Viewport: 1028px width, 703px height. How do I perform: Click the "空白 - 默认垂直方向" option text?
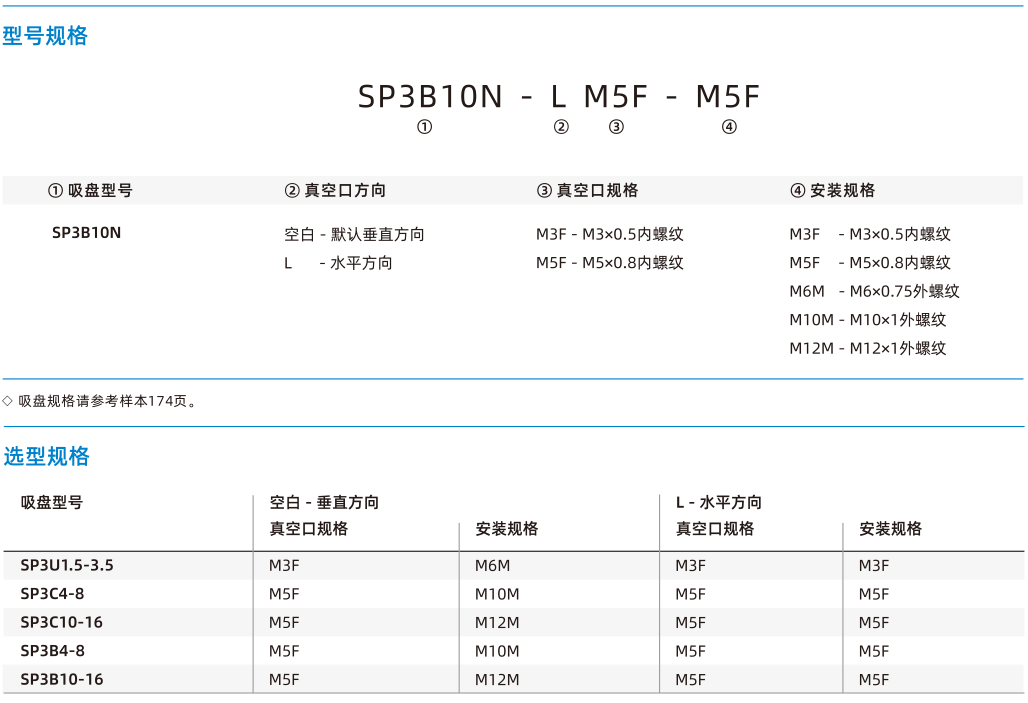pyautogui.click(x=354, y=234)
